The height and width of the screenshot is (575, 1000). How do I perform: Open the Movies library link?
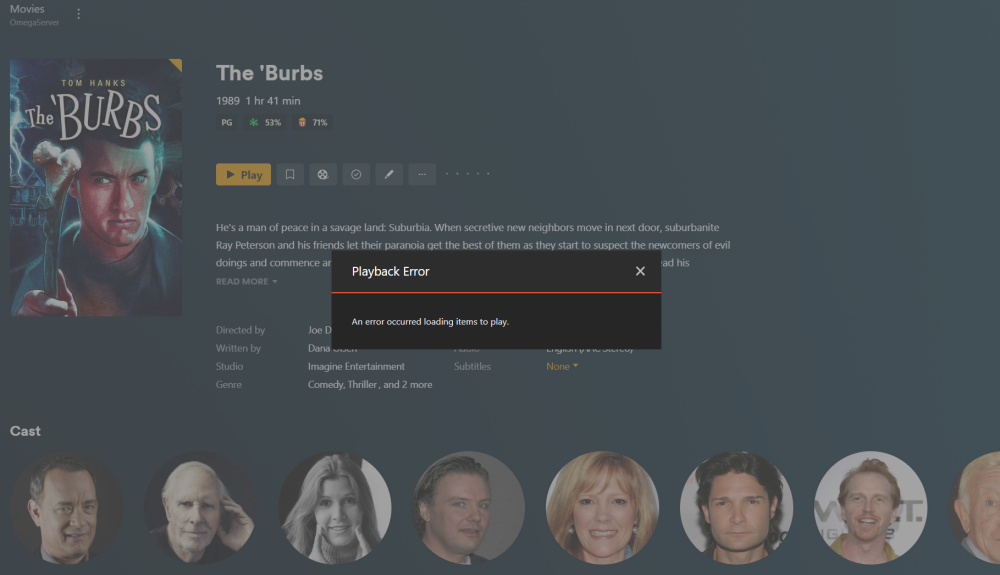27,9
